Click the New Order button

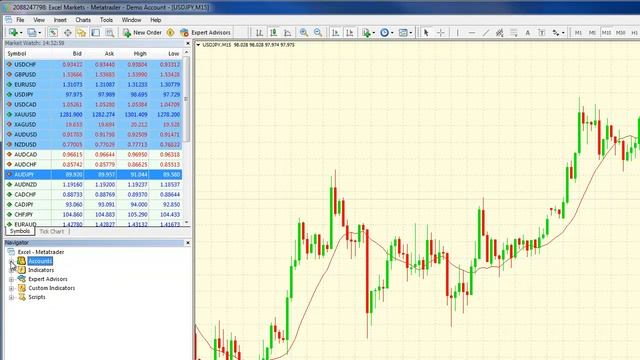tap(142, 32)
